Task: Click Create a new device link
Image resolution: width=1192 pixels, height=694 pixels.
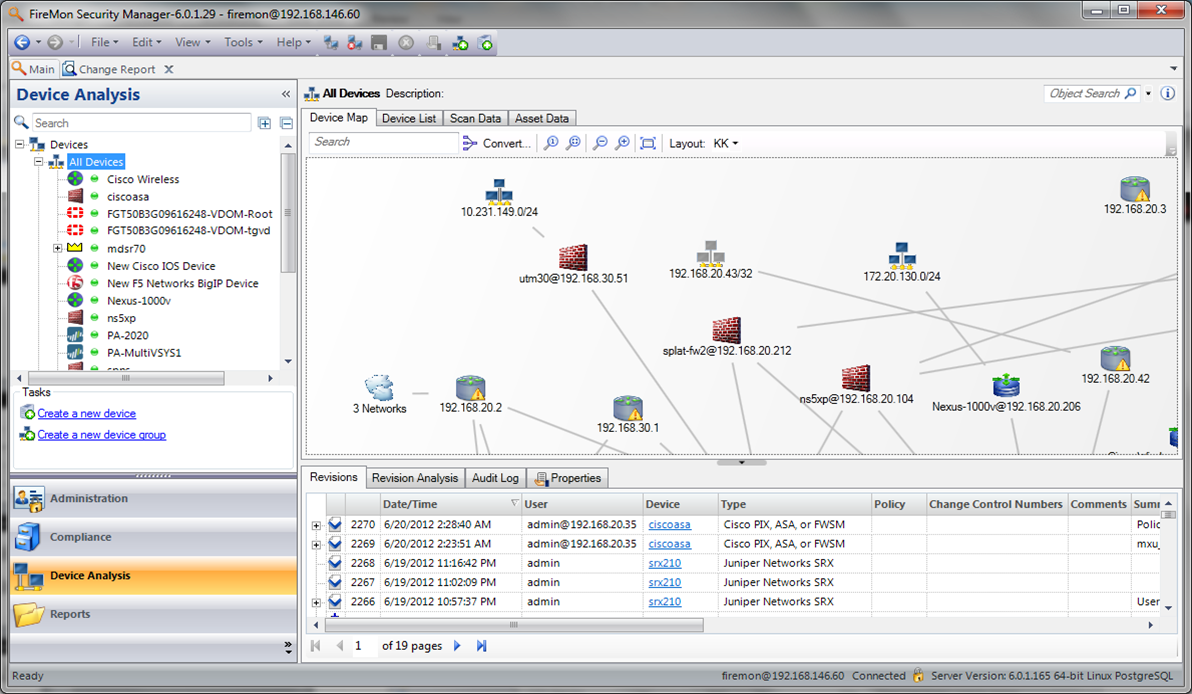Action: tap(87, 414)
